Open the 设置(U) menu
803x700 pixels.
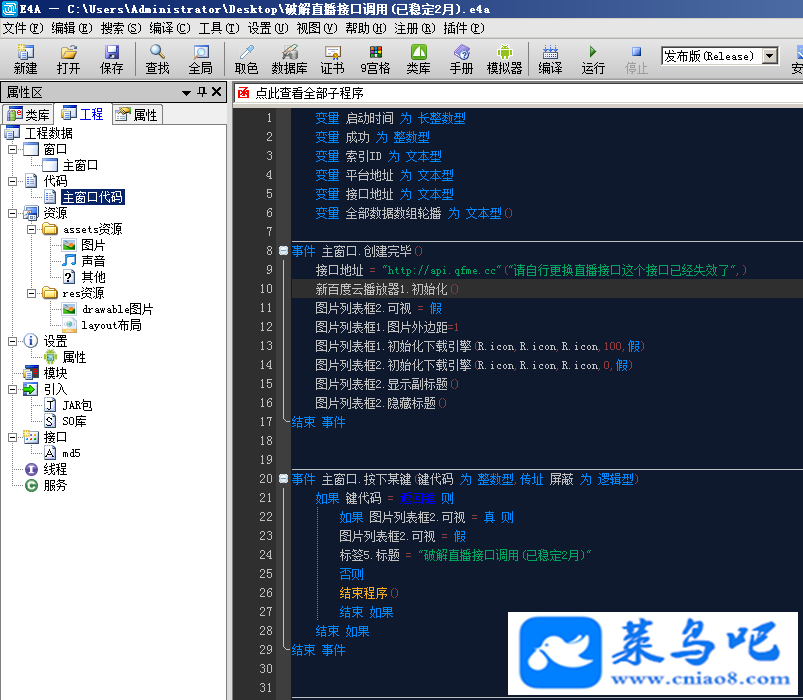click(x=268, y=28)
